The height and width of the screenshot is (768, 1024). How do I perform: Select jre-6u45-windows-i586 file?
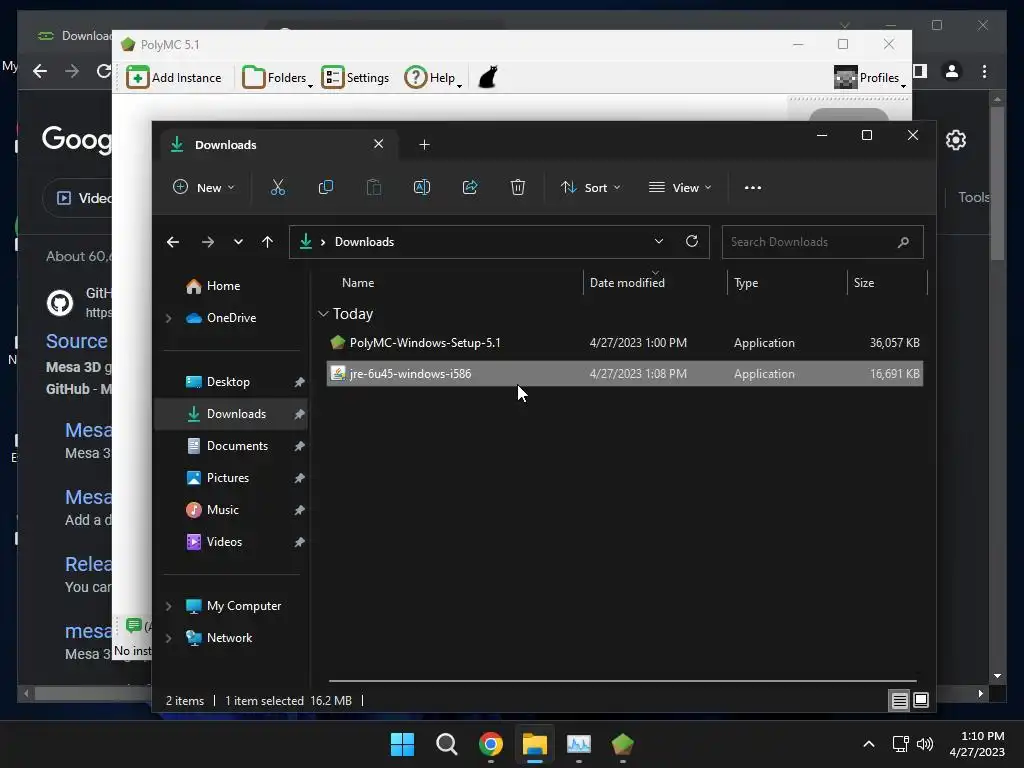tap(624, 374)
